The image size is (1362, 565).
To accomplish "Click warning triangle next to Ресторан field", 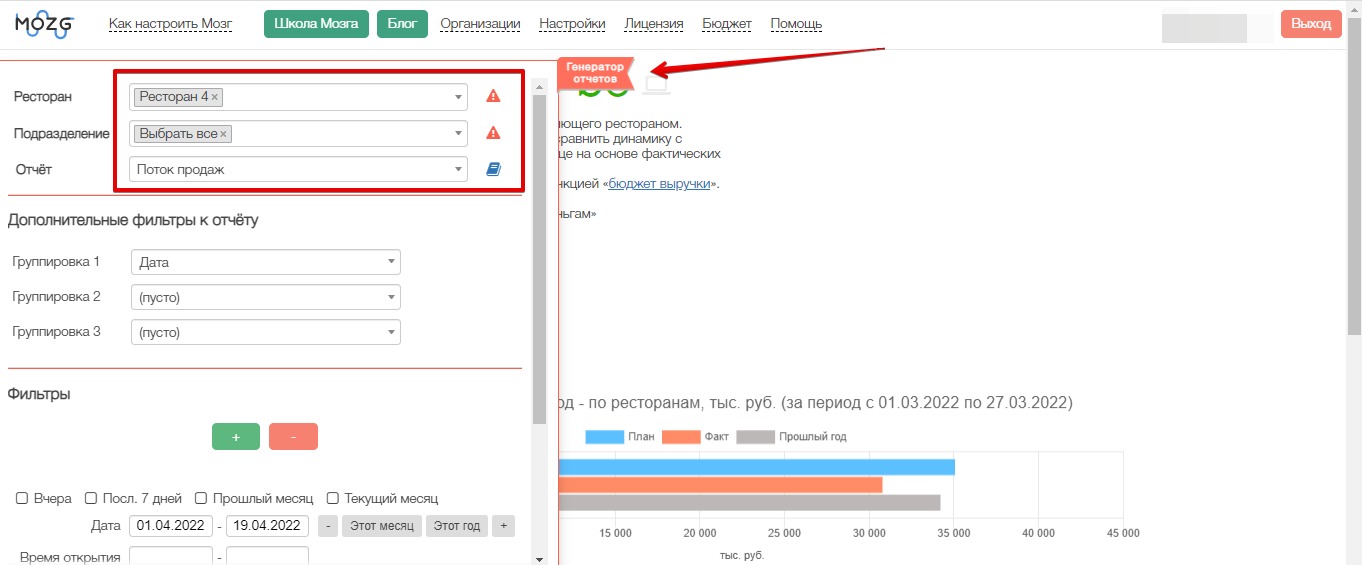I will pos(493,97).
